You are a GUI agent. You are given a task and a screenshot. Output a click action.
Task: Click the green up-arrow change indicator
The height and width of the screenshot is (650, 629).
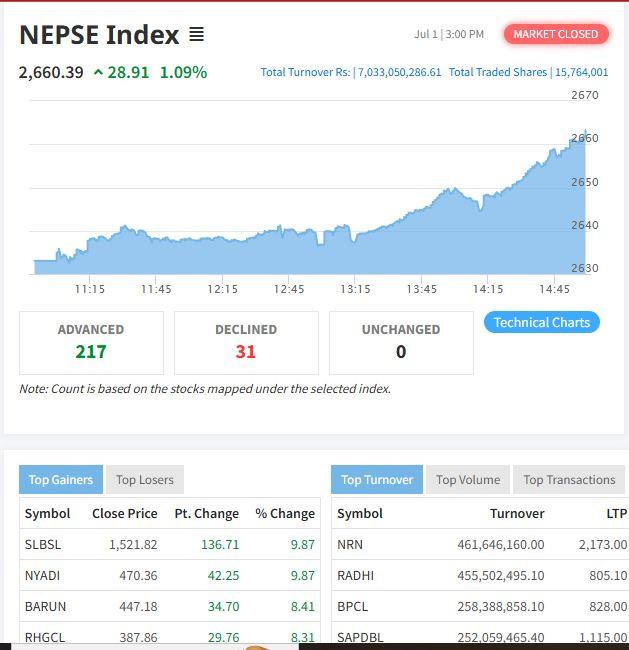click(x=98, y=72)
